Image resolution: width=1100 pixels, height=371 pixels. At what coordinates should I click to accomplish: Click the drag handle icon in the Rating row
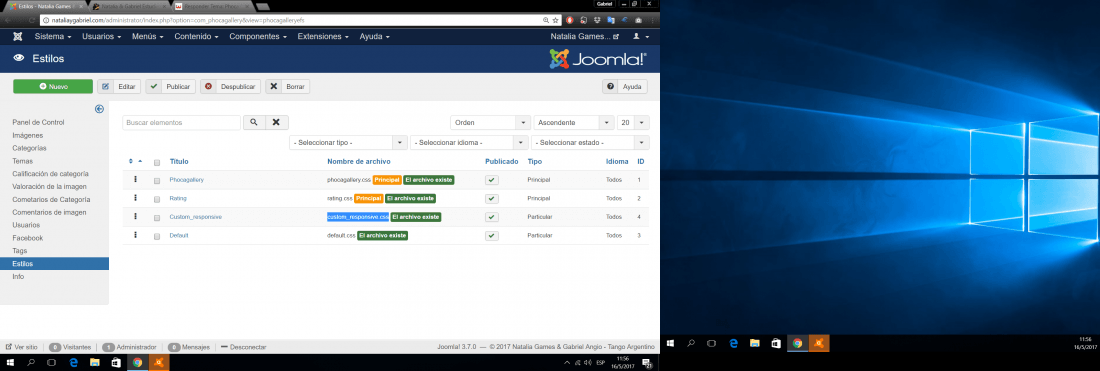(x=135, y=198)
